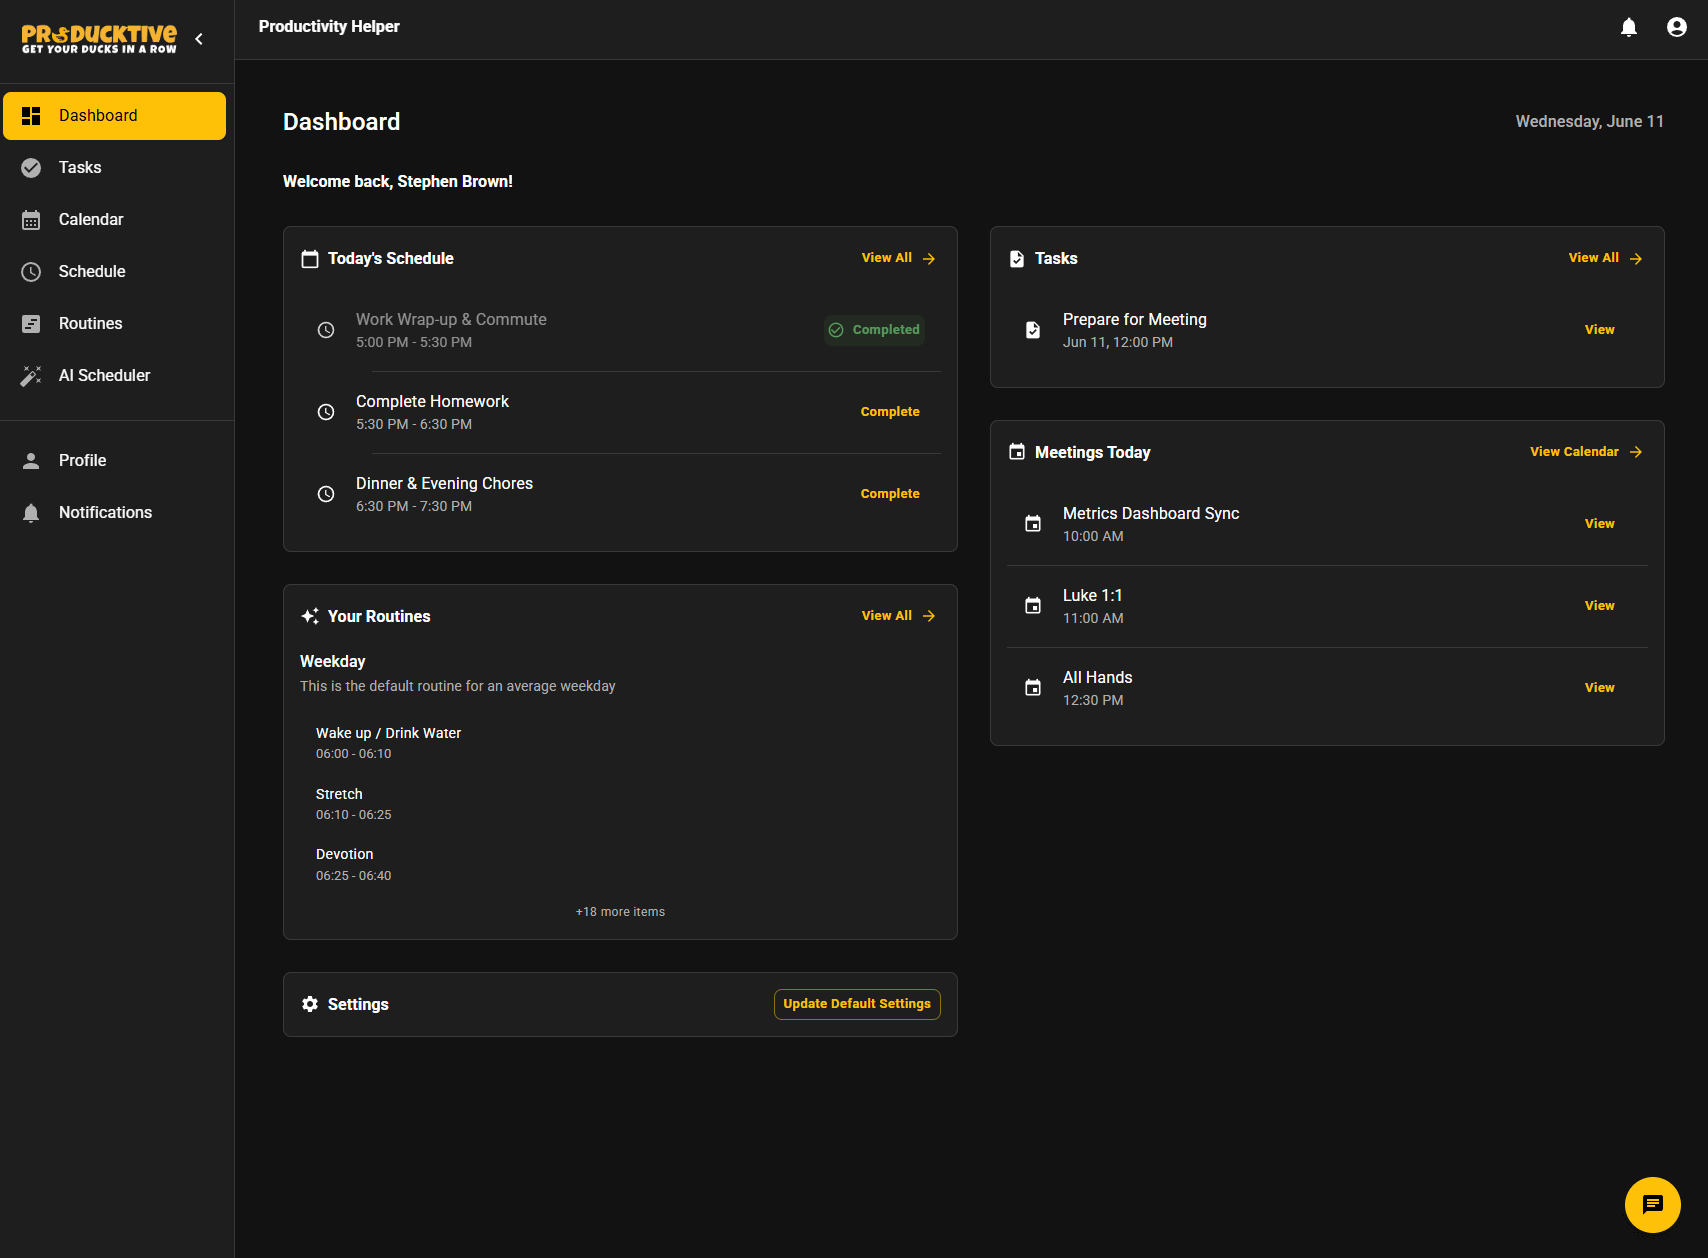Mark Complete Homework as complete
The image size is (1708, 1258).
pos(889,411)
